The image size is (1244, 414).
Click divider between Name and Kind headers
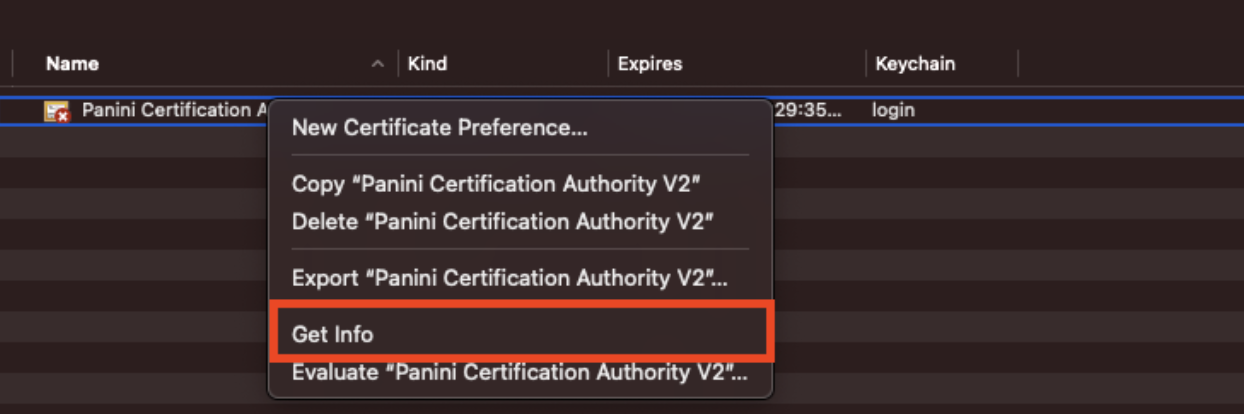point(398,64)
